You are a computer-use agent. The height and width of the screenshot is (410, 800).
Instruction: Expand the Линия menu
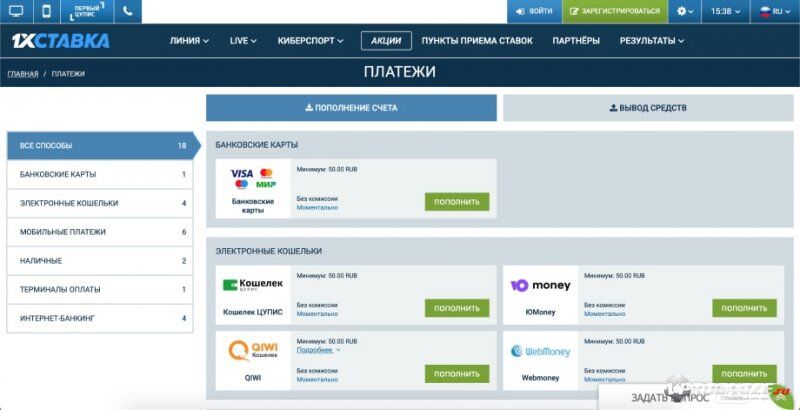click(189, 41)
